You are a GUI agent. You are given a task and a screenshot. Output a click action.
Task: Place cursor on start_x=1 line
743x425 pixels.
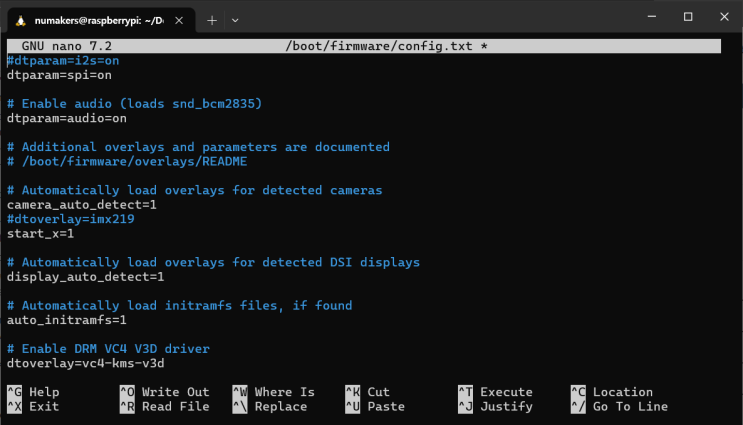(40, 234)
